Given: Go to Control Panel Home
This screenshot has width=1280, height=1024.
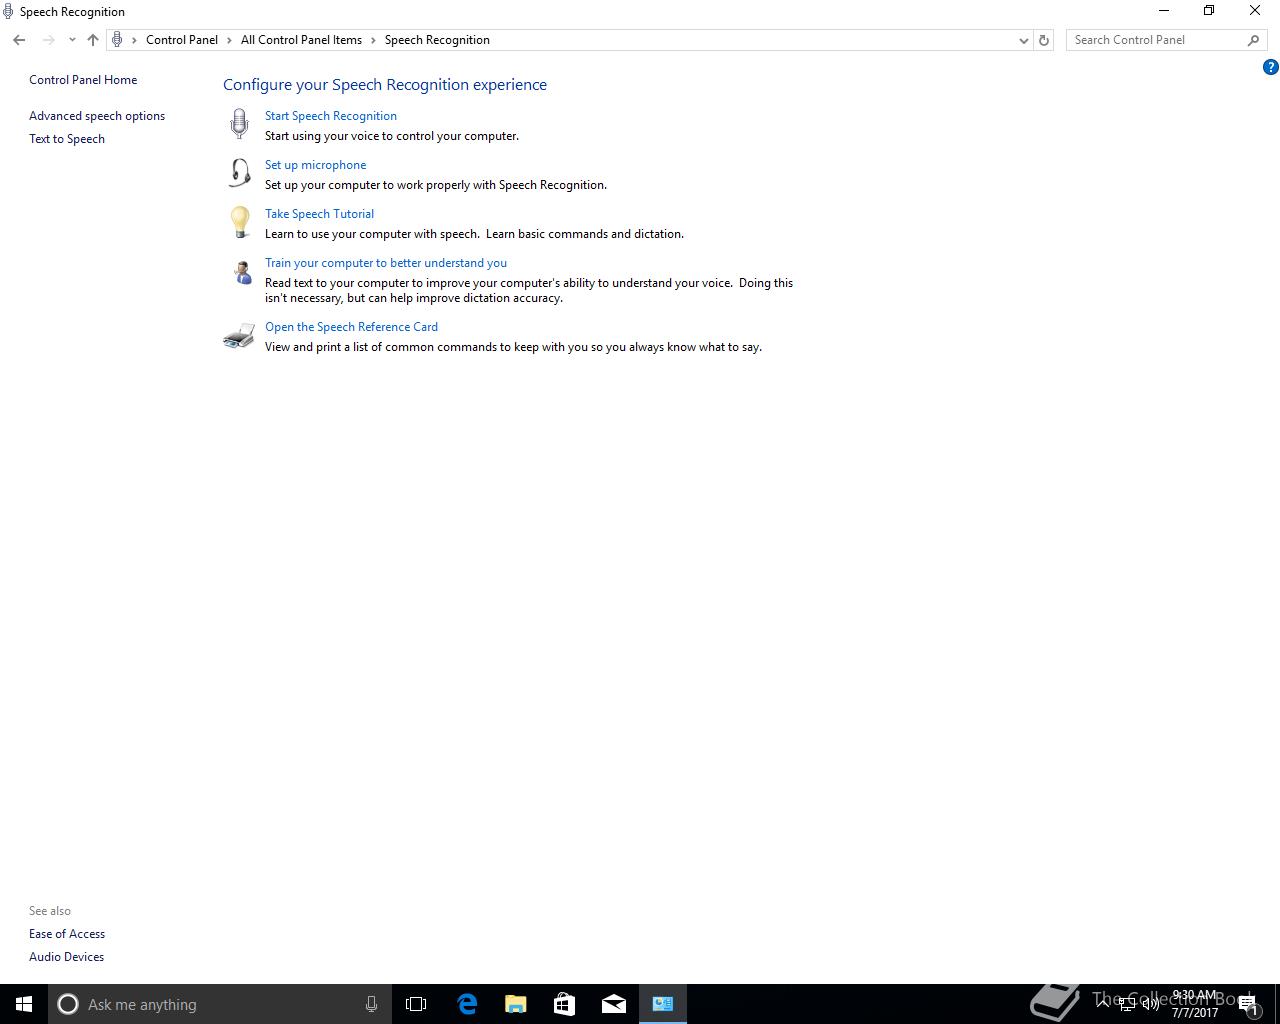Looking at the screenshot, I should tap(83, 80).
